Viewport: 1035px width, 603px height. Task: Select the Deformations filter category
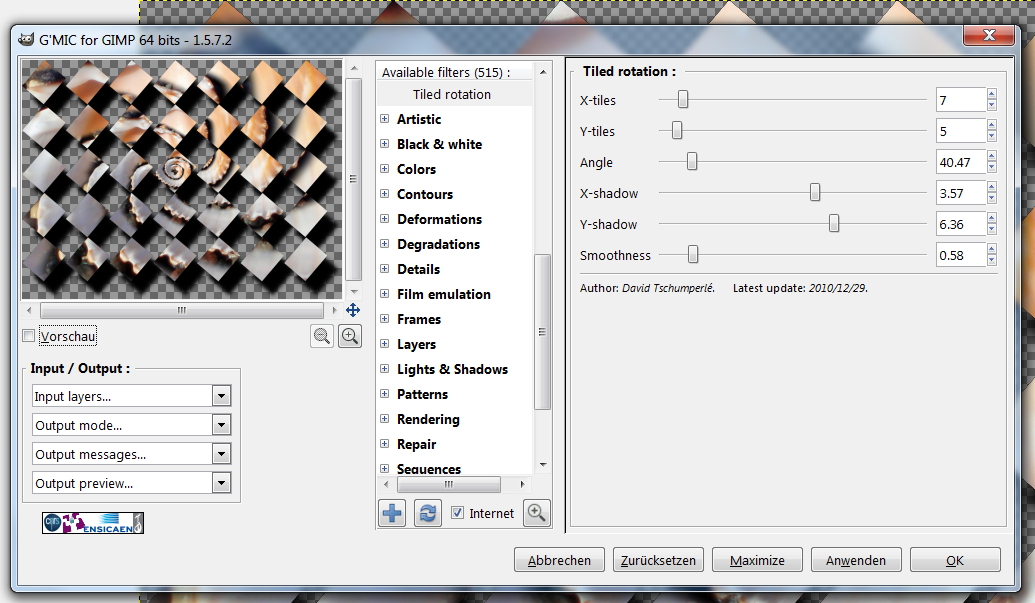439,219
